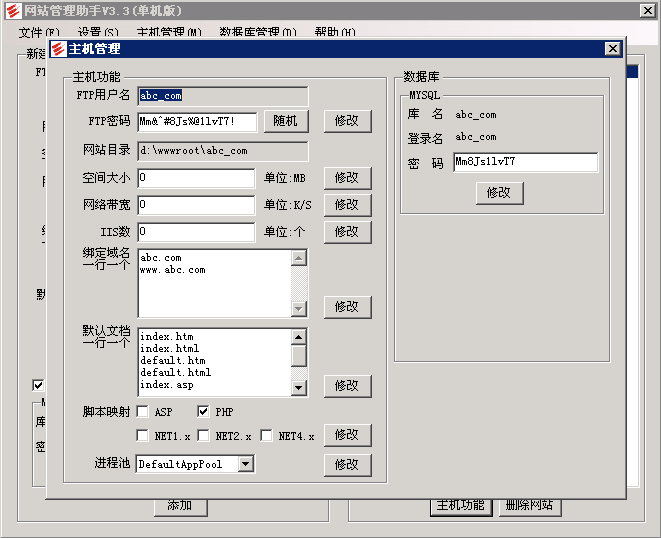The image size is (661, 538).
Task: Click up arrow of 默认文档 scrollbar
Action: point(298,337)
